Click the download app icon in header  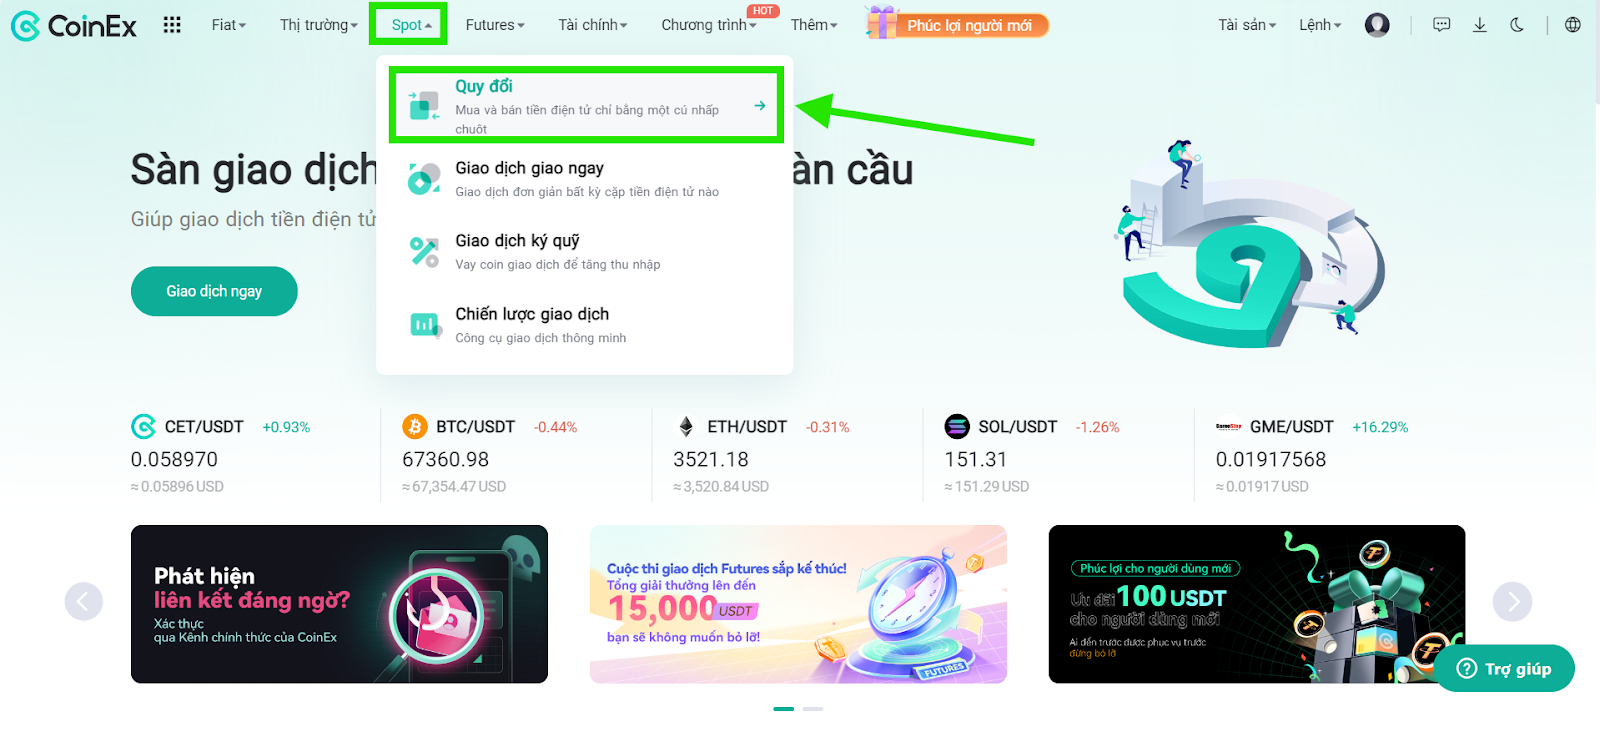tap(1480, 25)
